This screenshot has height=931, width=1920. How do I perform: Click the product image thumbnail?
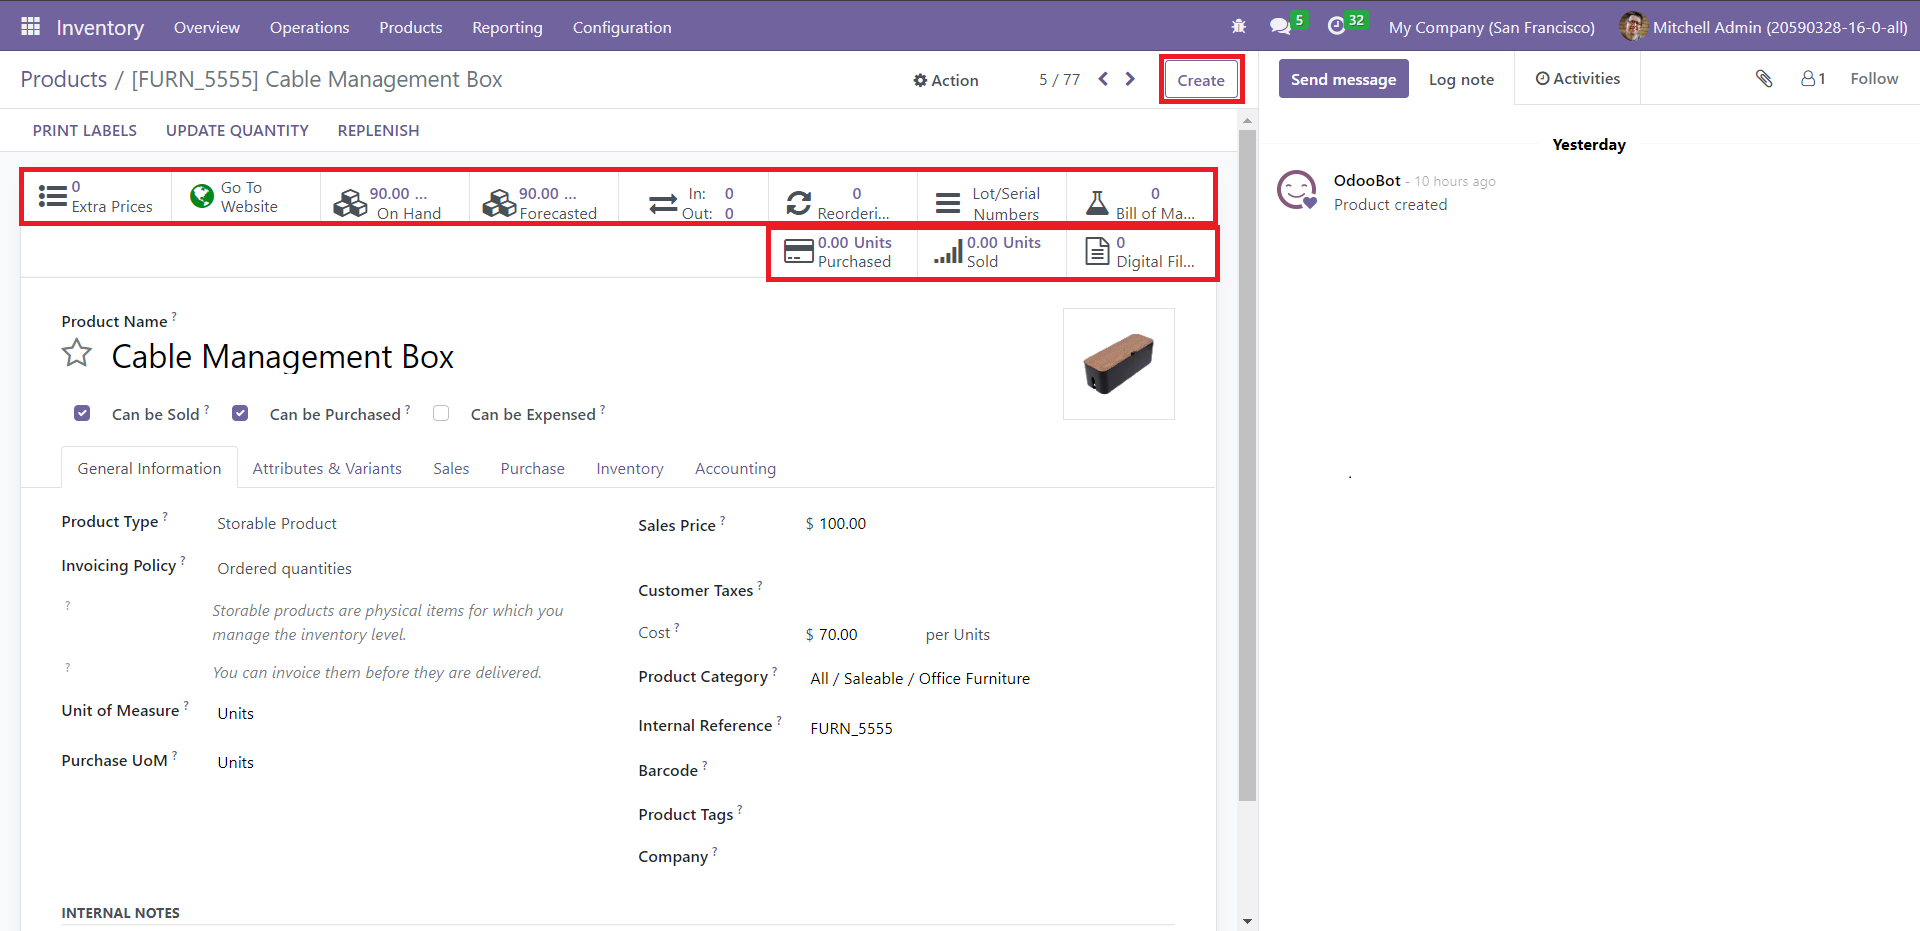(x=1119, y=364)
